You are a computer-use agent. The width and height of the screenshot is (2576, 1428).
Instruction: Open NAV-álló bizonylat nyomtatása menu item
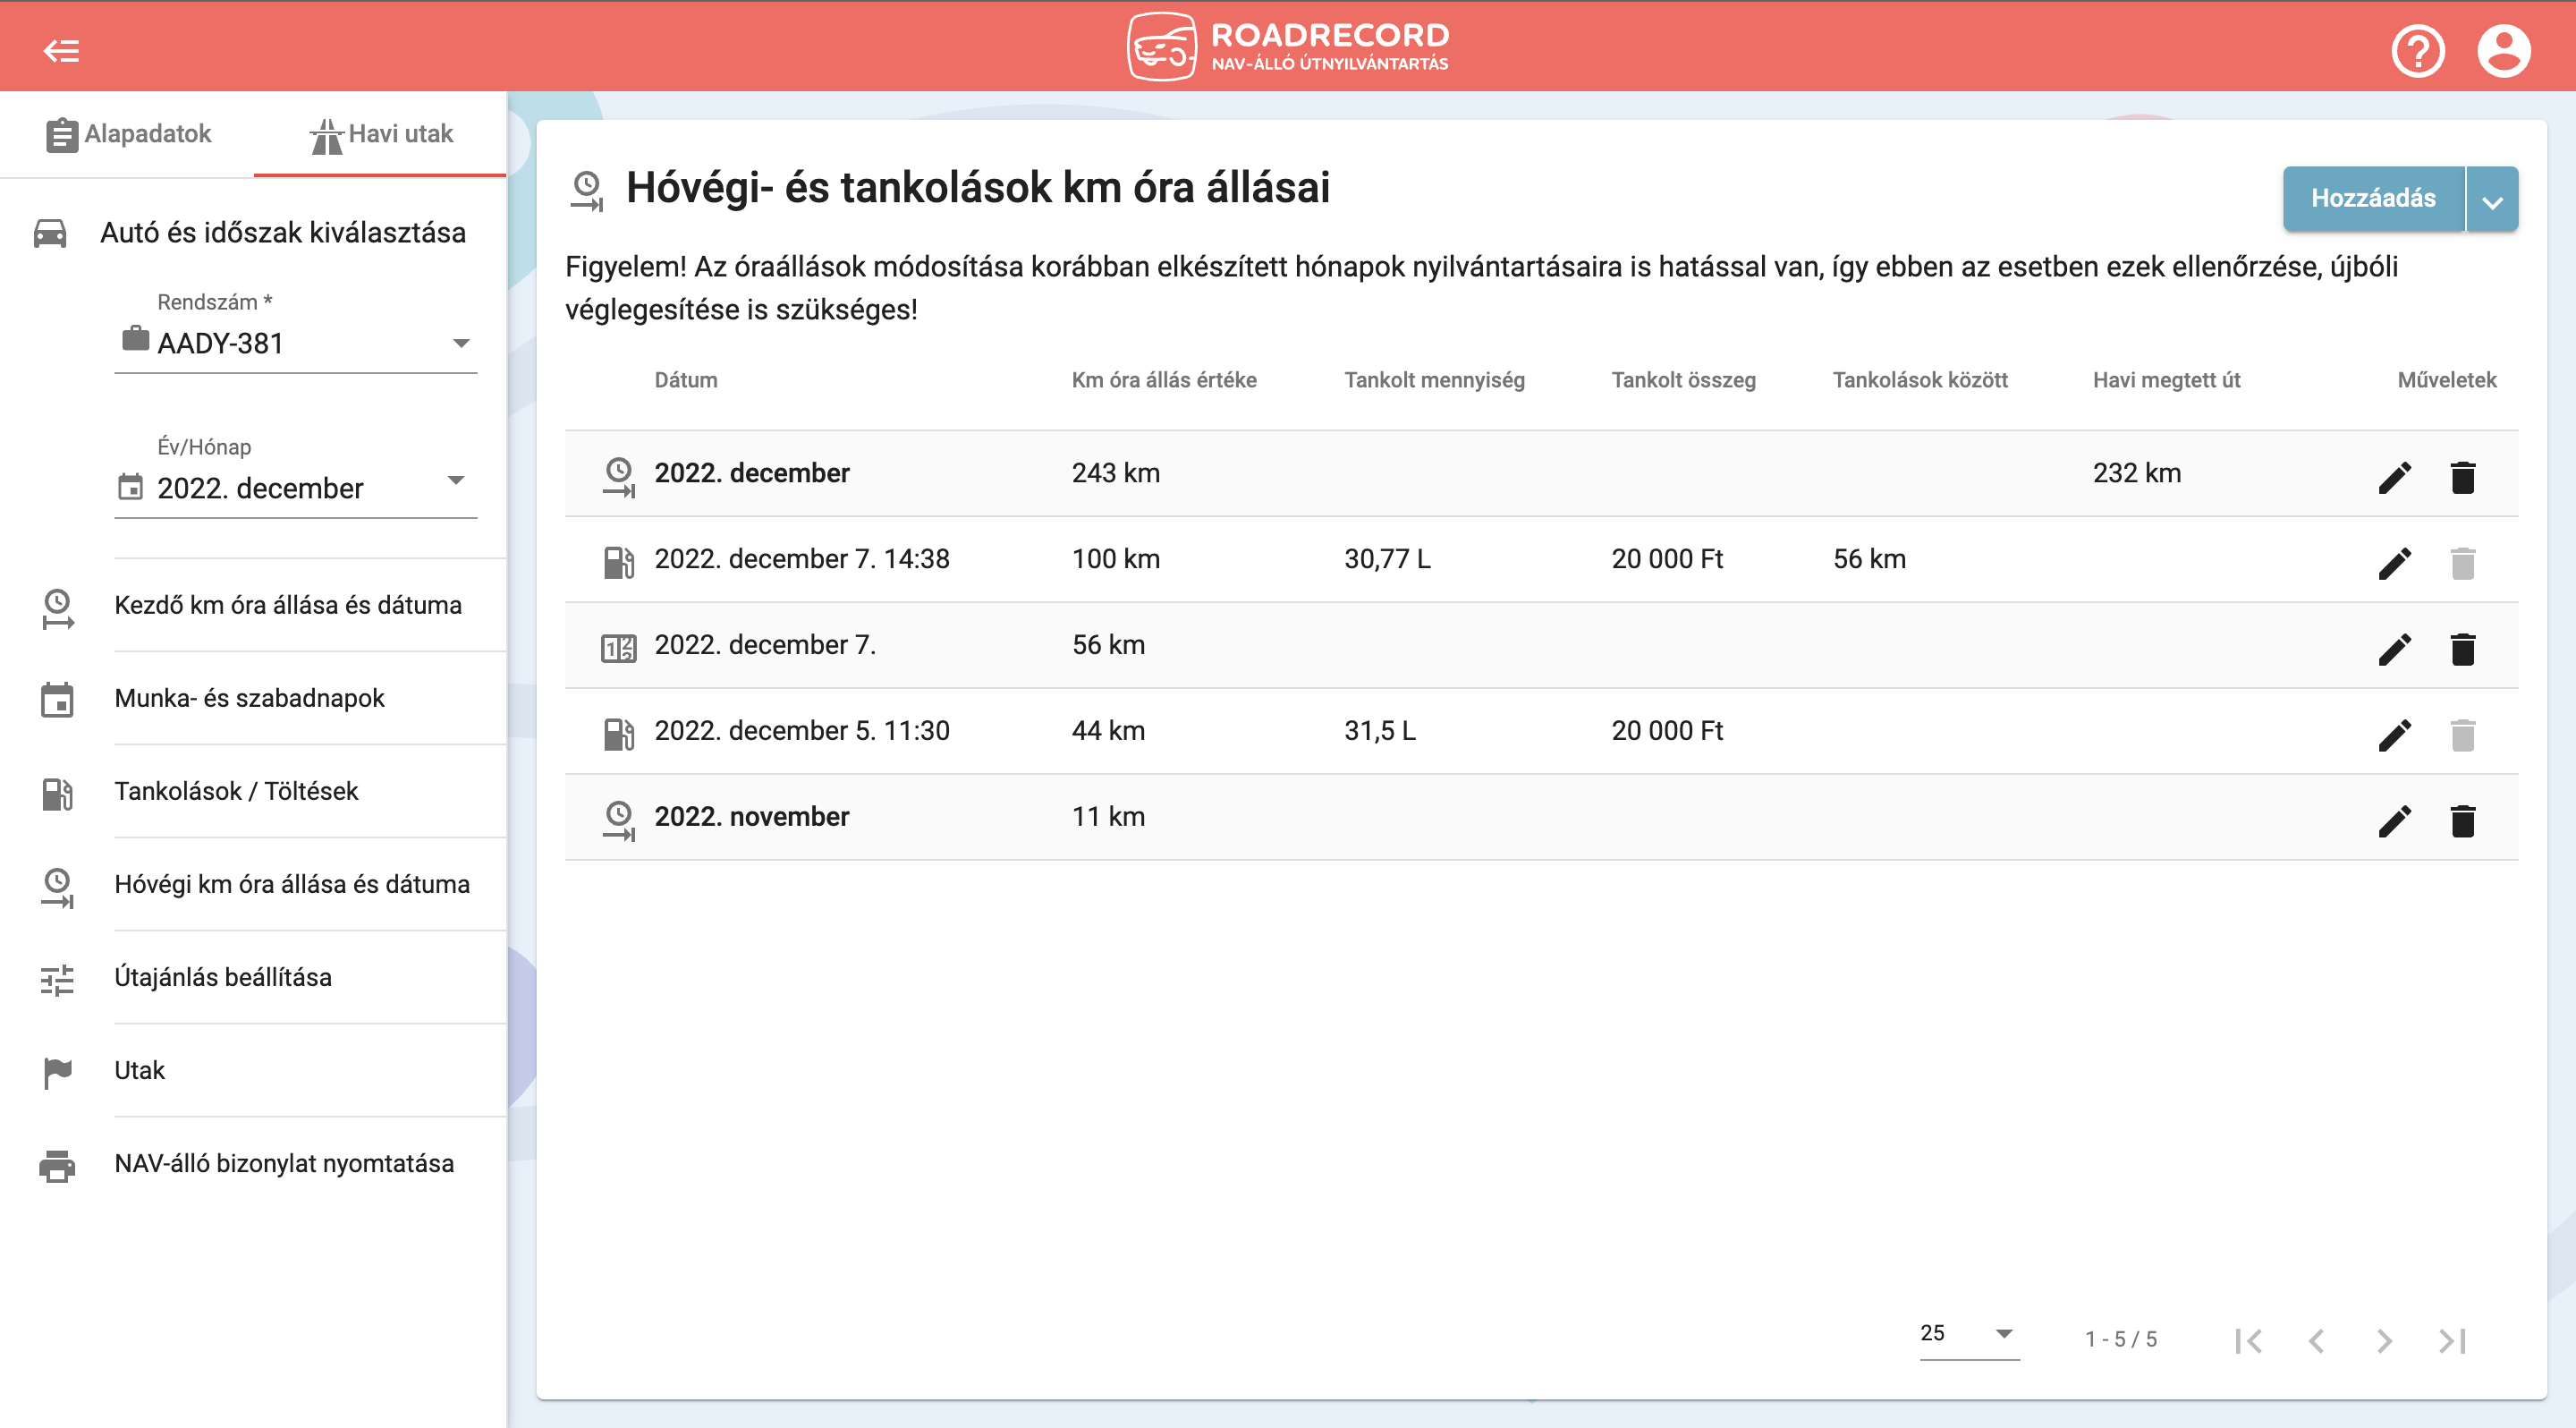pos(284,1163)
